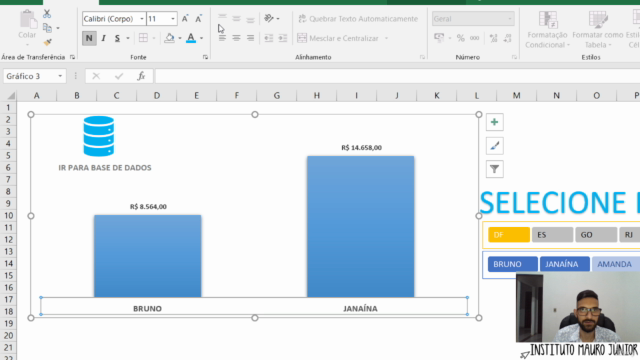Image resolution: width=640 pixels, height=360 pixels.
Task: Center text horizontally
Action: coord(236,38)
